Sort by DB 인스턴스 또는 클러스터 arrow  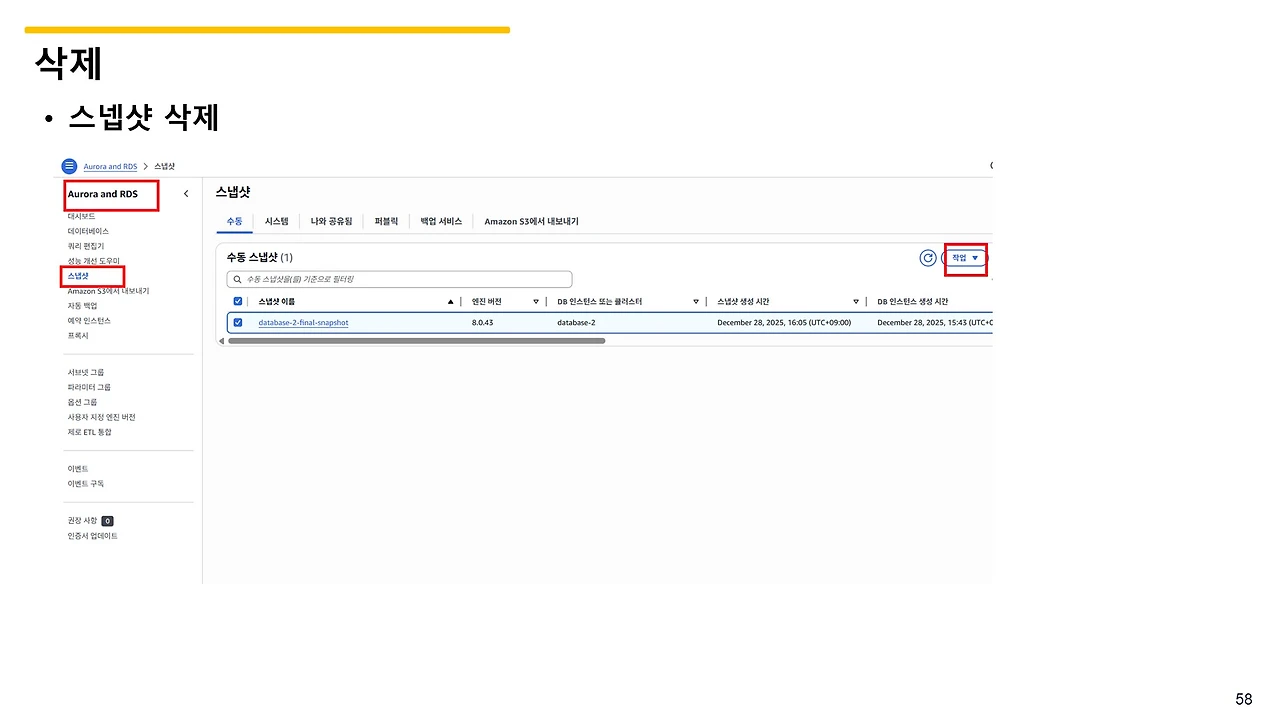click(696, 301)
